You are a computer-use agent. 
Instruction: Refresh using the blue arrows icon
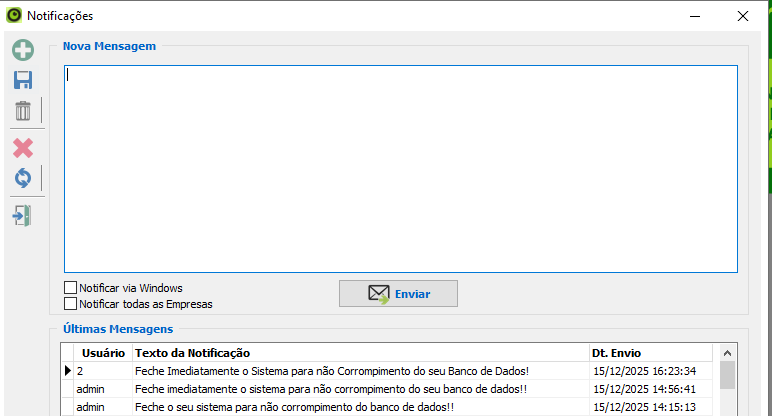click(23, 178)
